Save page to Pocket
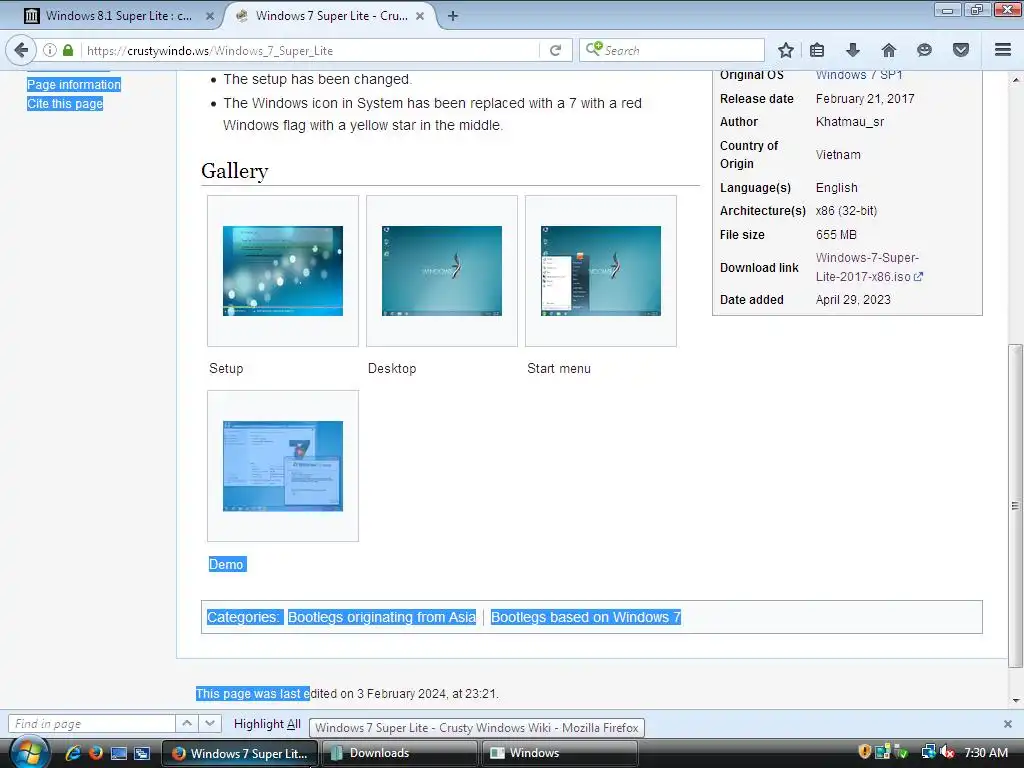Image resolution: width=1024 pixels, height=768 pixels. point(961,50)
